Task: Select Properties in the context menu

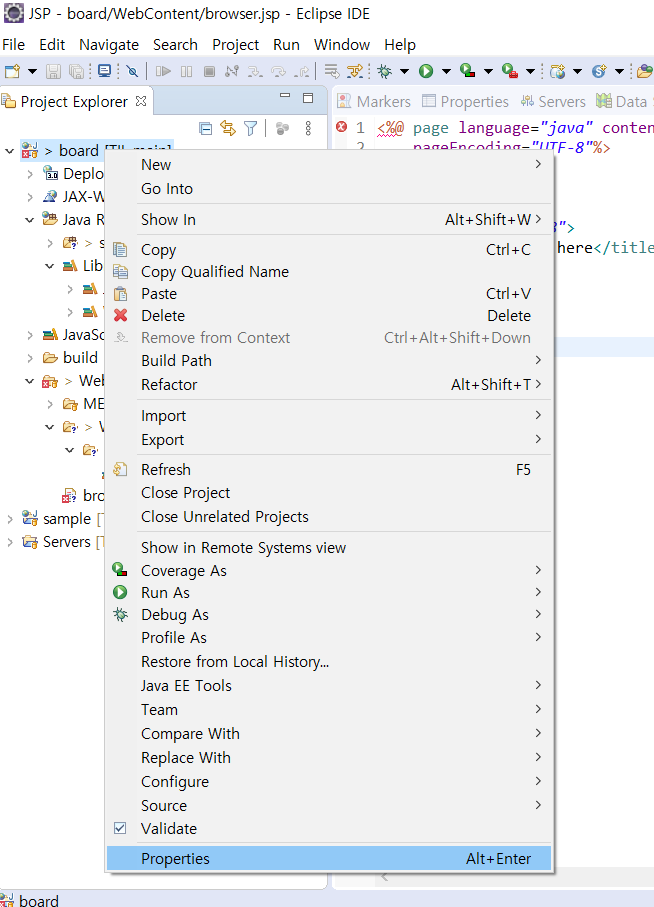Action: coord(330,858)
